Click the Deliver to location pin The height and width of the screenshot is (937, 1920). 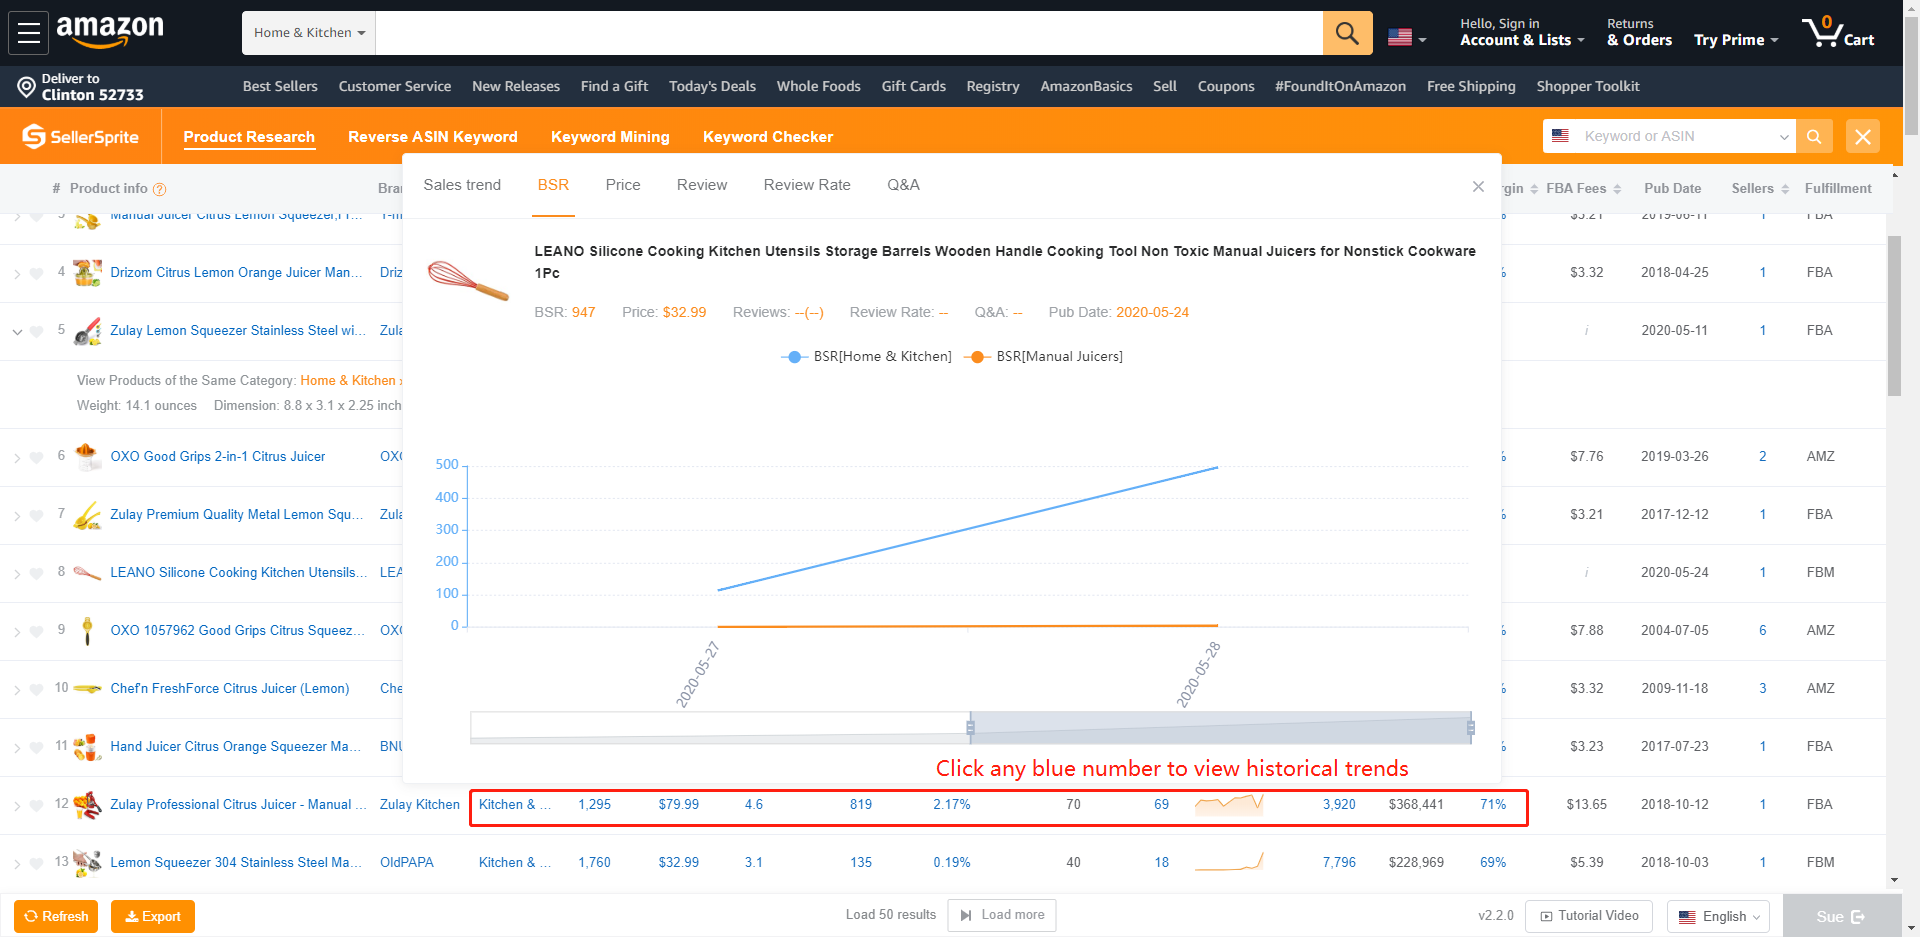[x=26, y=87]
